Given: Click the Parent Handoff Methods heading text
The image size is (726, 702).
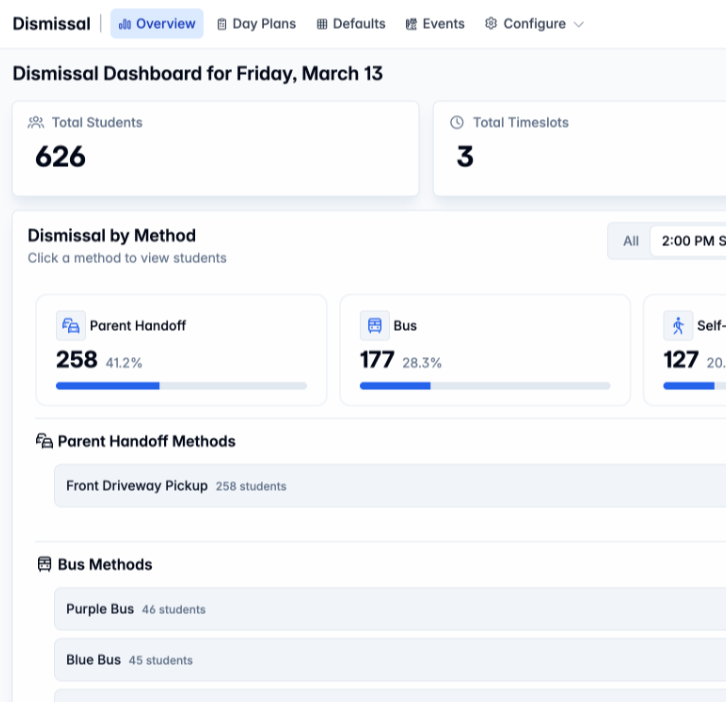Looking at the screenshot, I should 146,441.
